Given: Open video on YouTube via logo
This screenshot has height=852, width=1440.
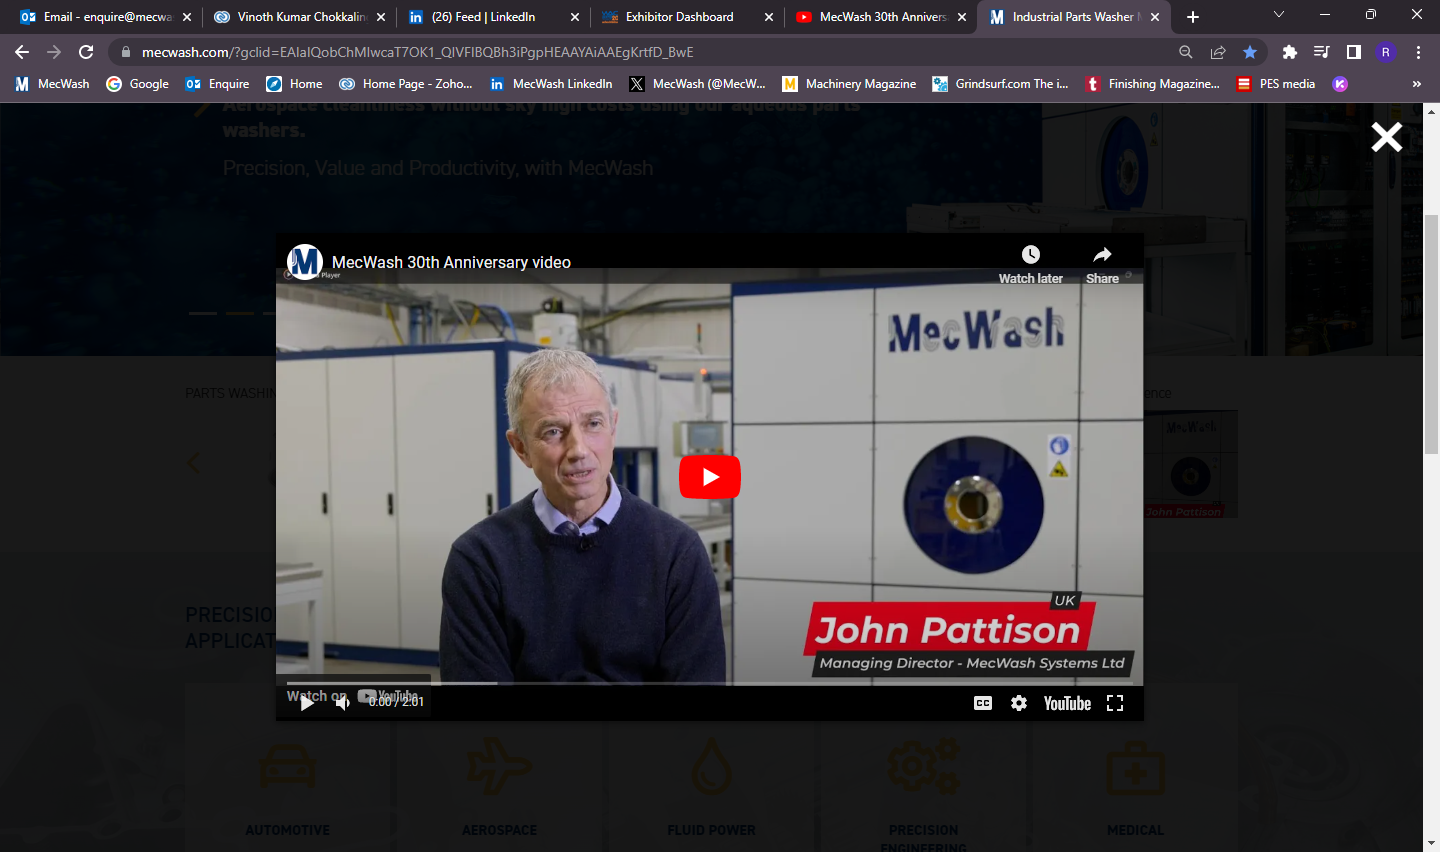Looking at the screenshot, I should [1067, 703].
